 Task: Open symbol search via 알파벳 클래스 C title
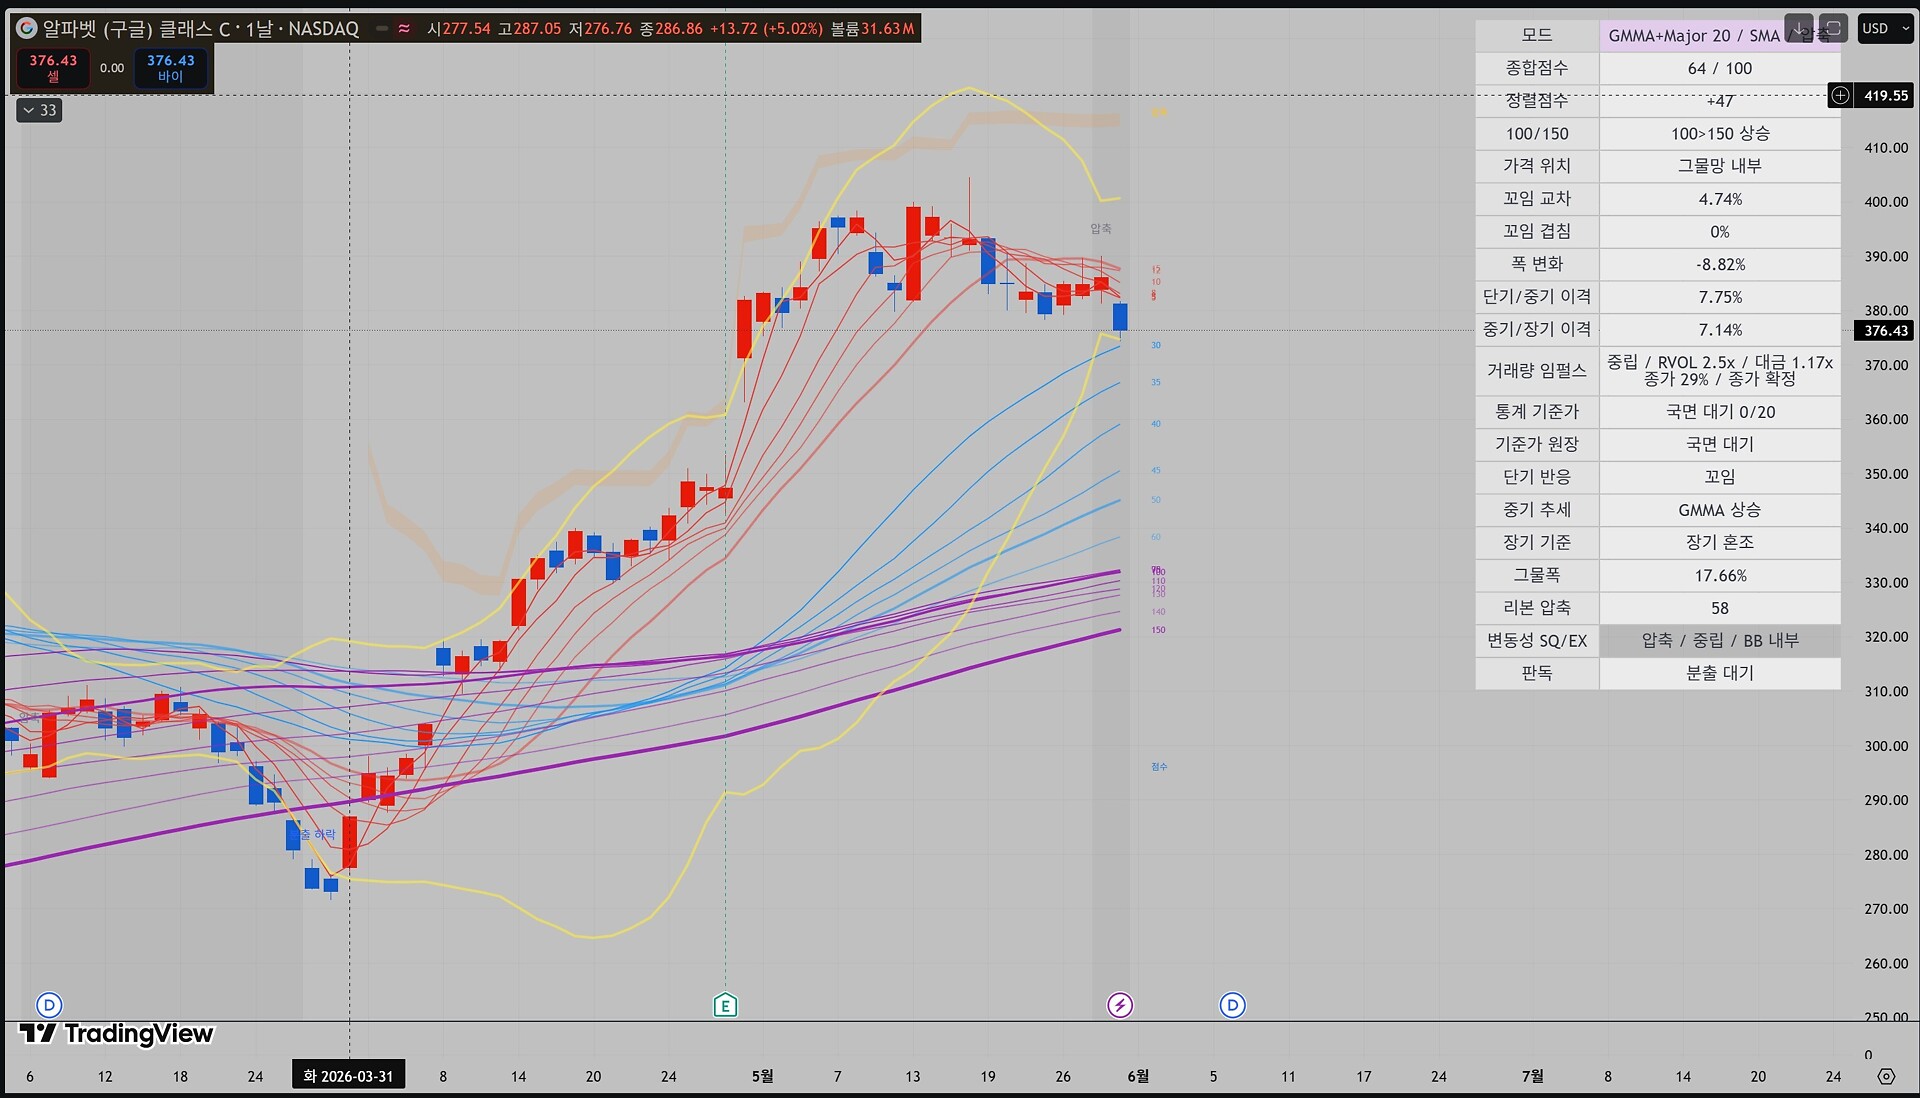point(200,29)
